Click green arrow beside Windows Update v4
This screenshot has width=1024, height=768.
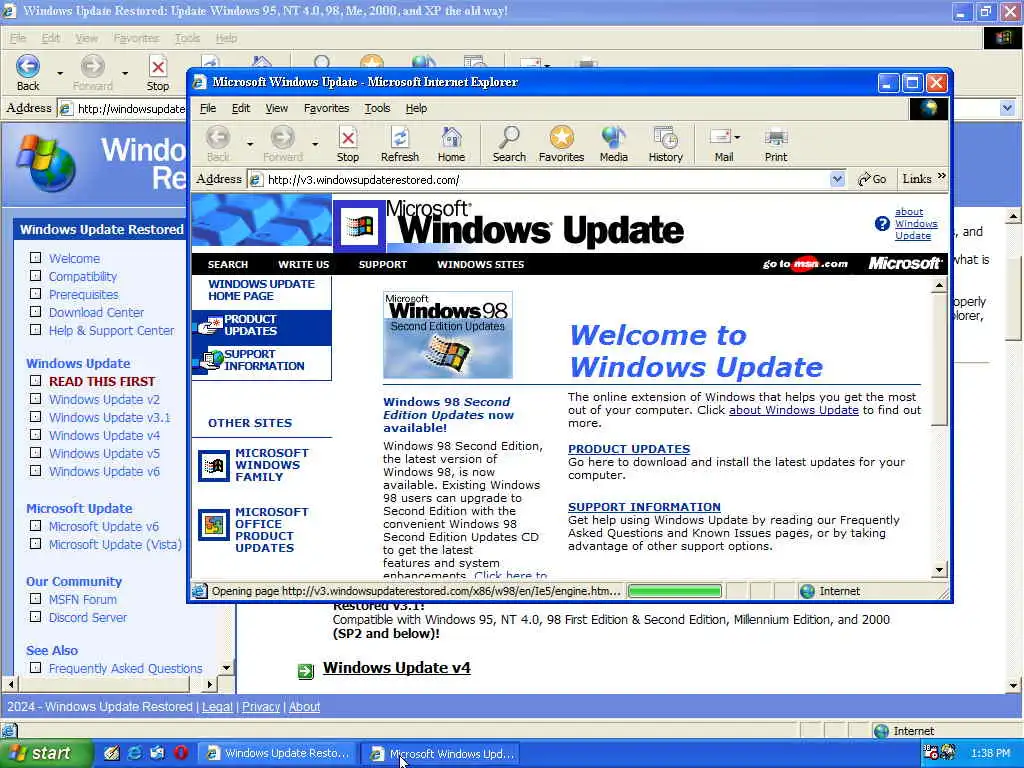click(306, 671)
